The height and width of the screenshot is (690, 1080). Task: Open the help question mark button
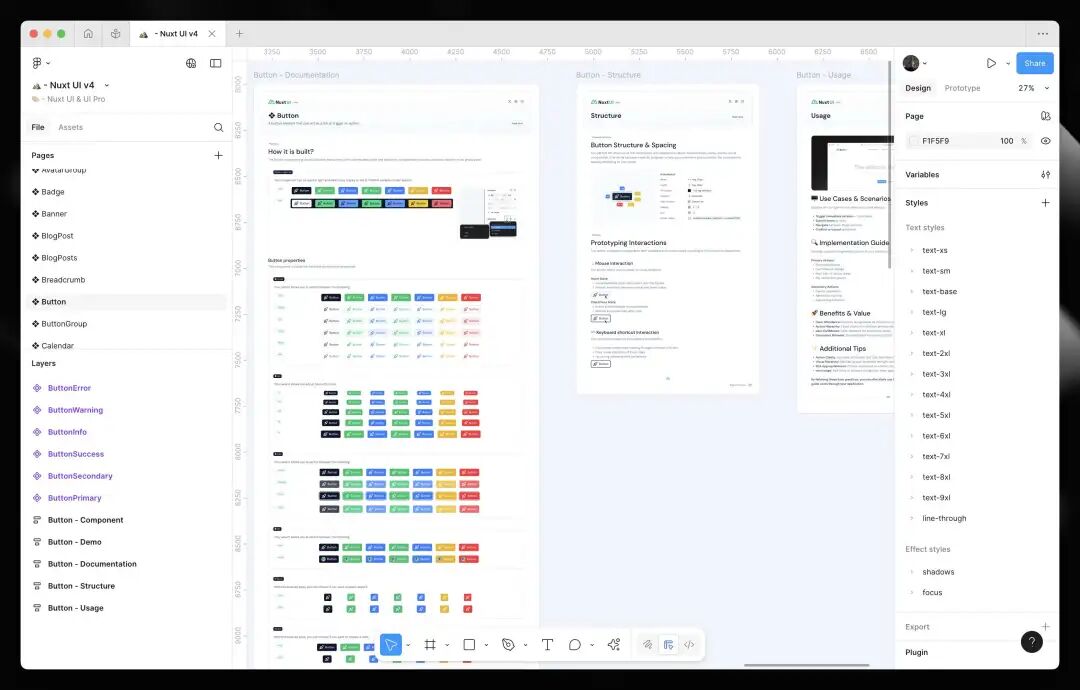1031,642
